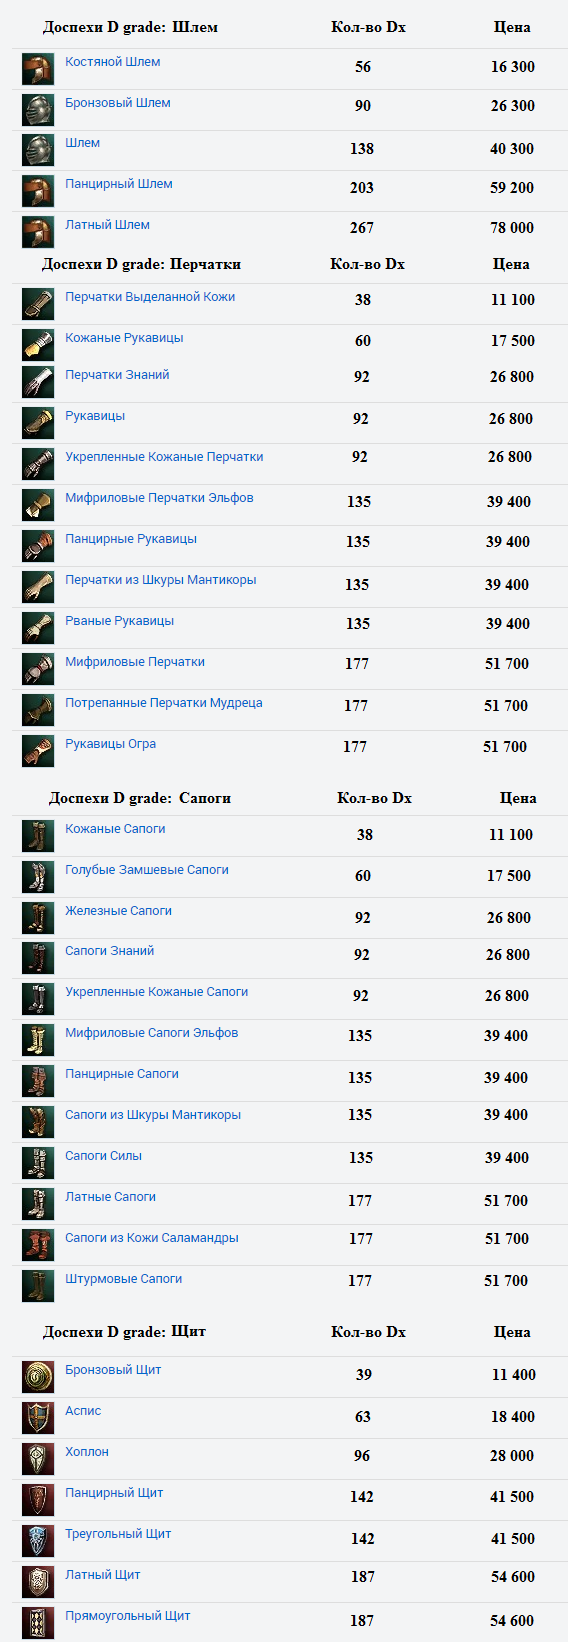Click the Хоплон shield icon
The image size is (568, 1642).
pyautogui.click(x=38, y=1459)
